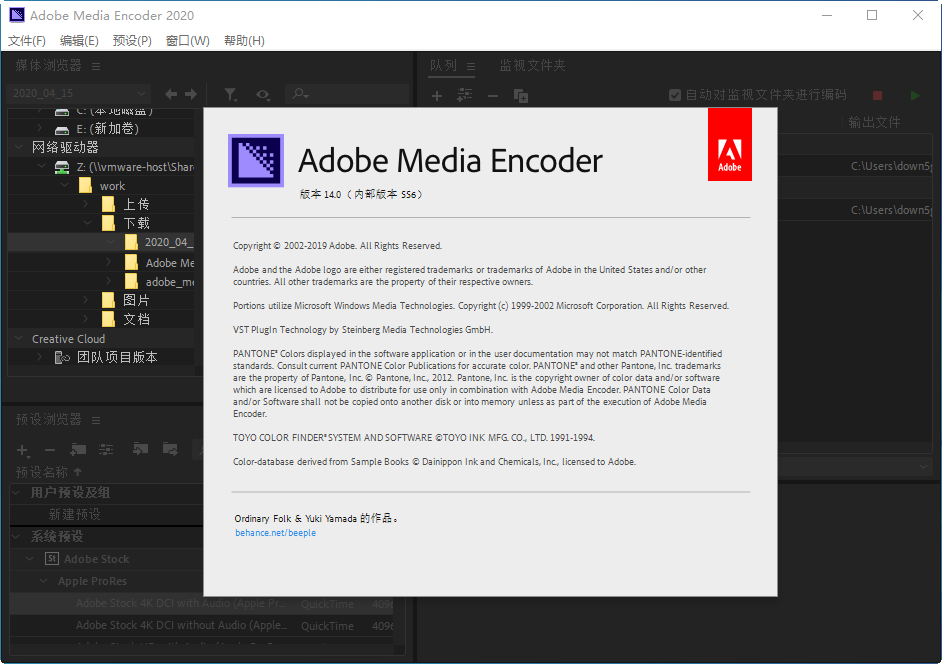The image size is (942, 664).
Task: Disable automatic encoding of watch folders
Action: click(x=675, y=94)
